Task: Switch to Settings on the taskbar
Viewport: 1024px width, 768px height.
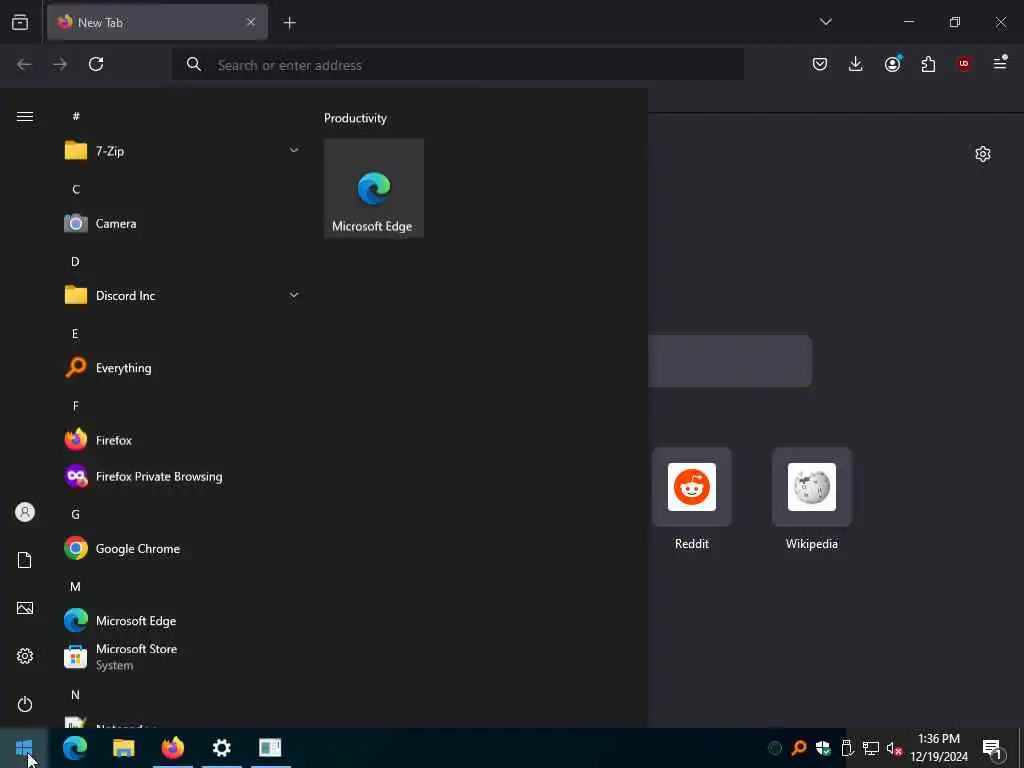Action: (x=222, y=748)
